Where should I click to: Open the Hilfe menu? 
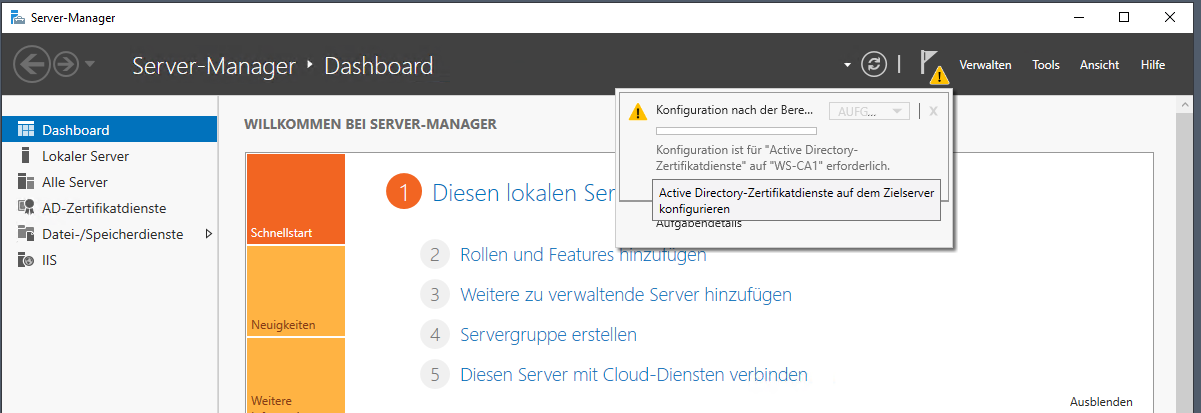tap(1152, 65)
